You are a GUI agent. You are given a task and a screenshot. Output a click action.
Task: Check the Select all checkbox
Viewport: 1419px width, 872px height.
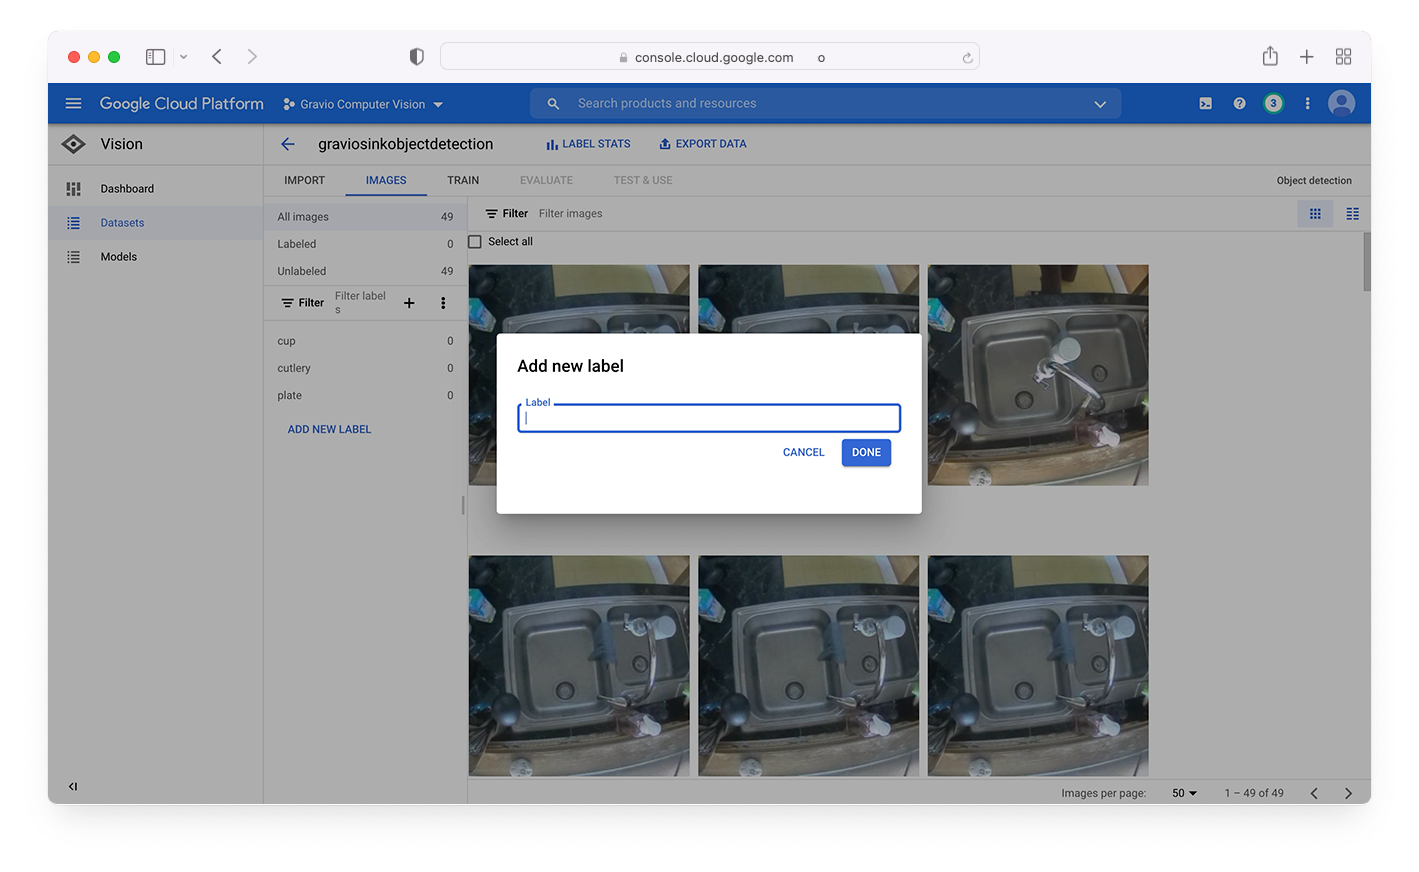[x=475, y=241]
